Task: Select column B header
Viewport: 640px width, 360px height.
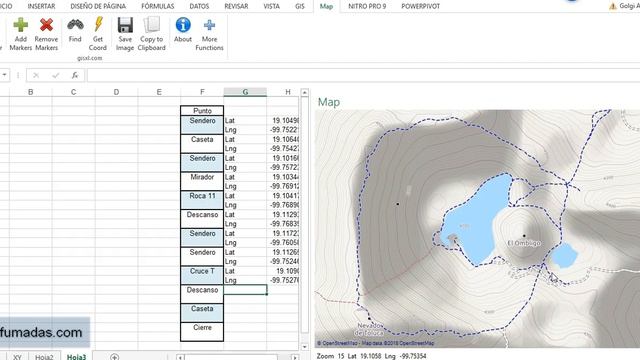Action: [x=31, y=92]
